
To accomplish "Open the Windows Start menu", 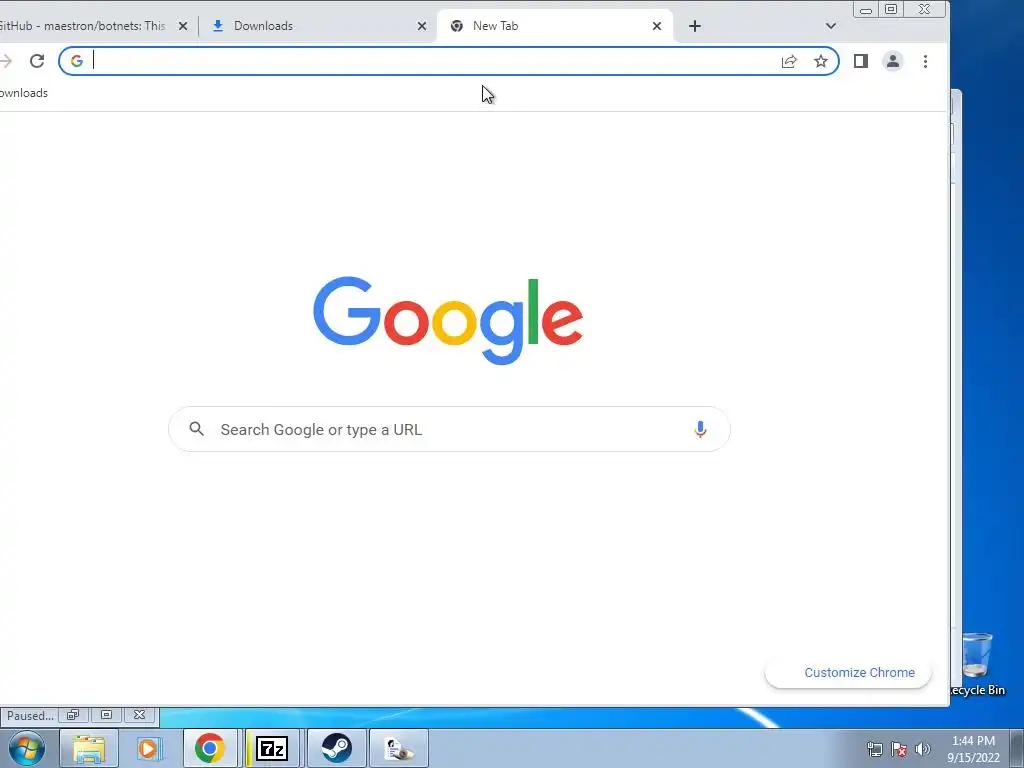I will pos(27,748).
